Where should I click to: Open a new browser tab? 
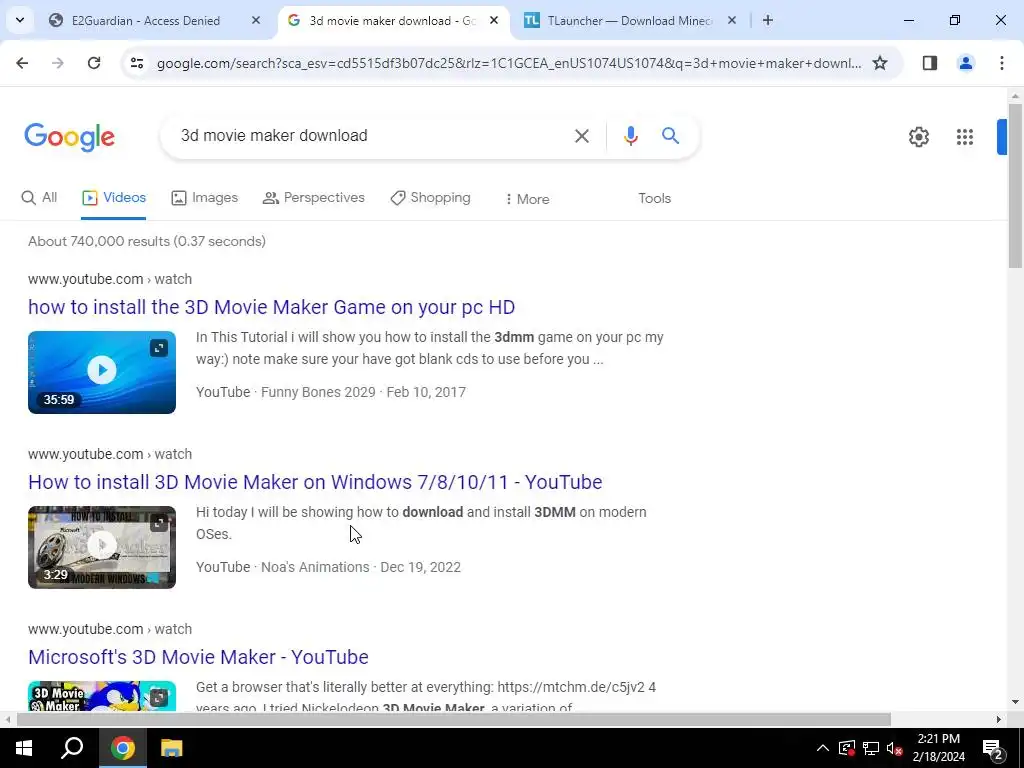click(x=768, y=21)
